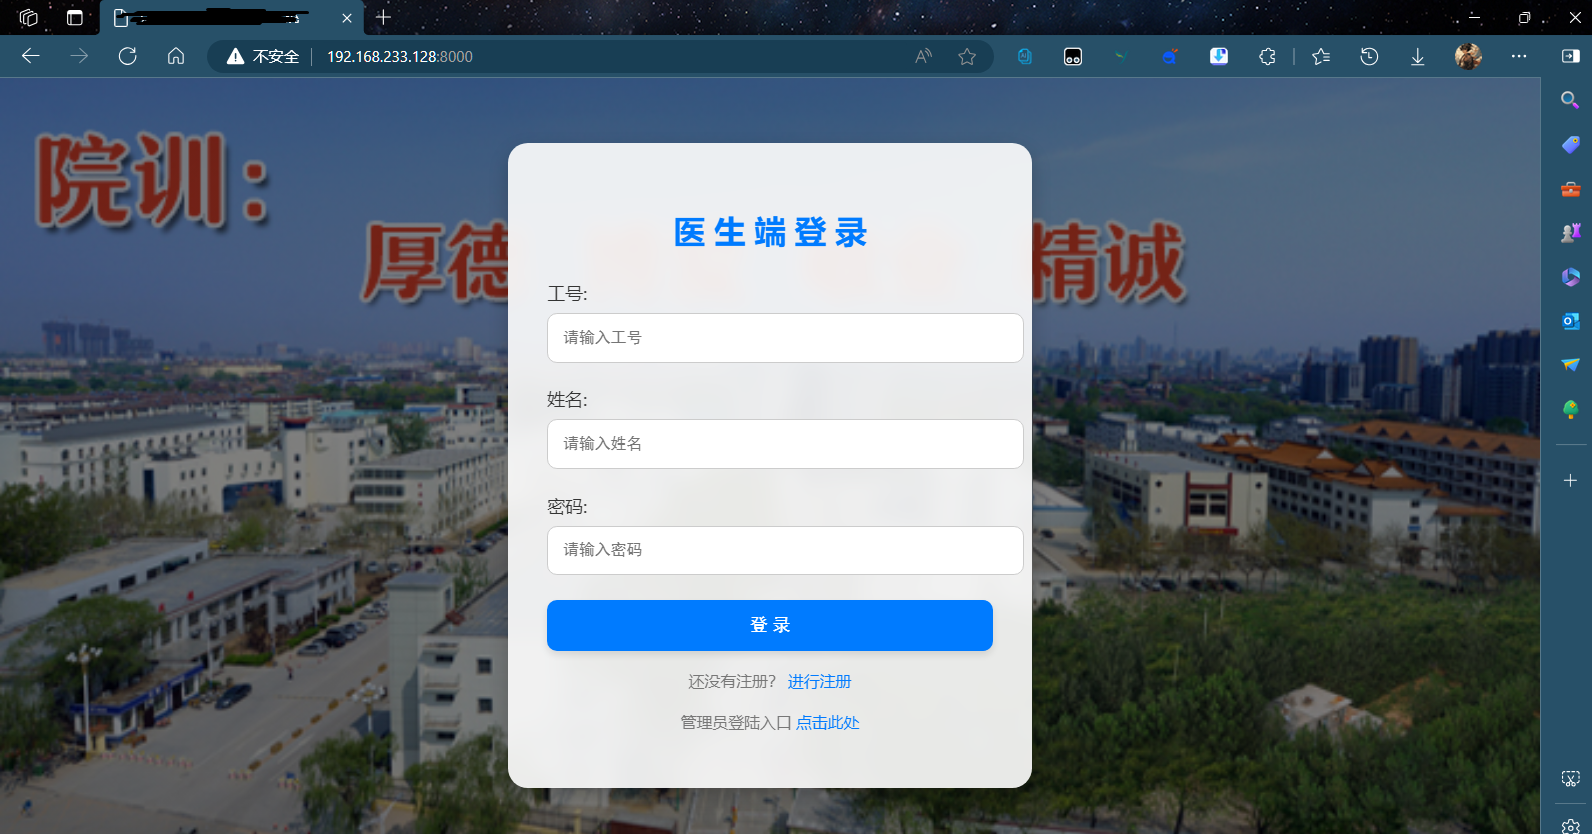
Task: Click the 登录 button
Action: click(x=770, y=625)
